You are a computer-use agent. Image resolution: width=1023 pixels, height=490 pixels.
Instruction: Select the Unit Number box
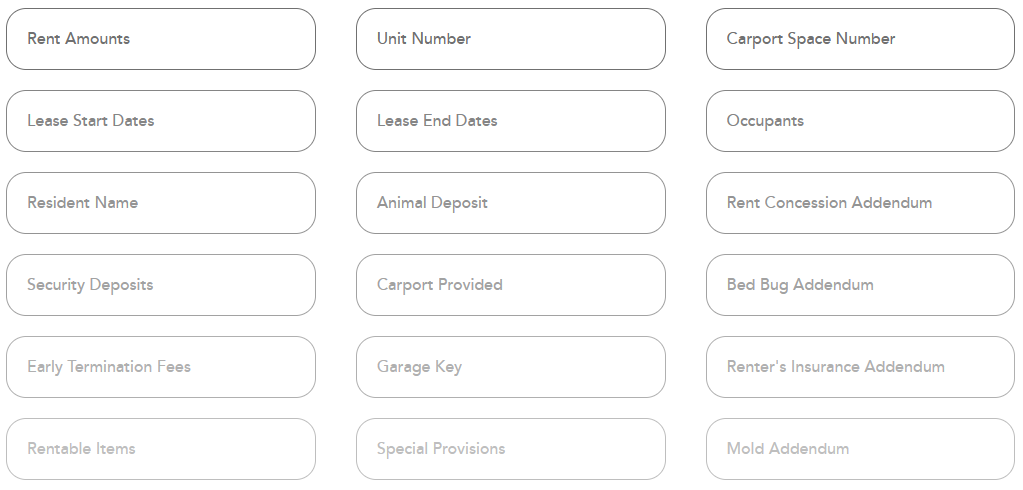tap(511, 39)
